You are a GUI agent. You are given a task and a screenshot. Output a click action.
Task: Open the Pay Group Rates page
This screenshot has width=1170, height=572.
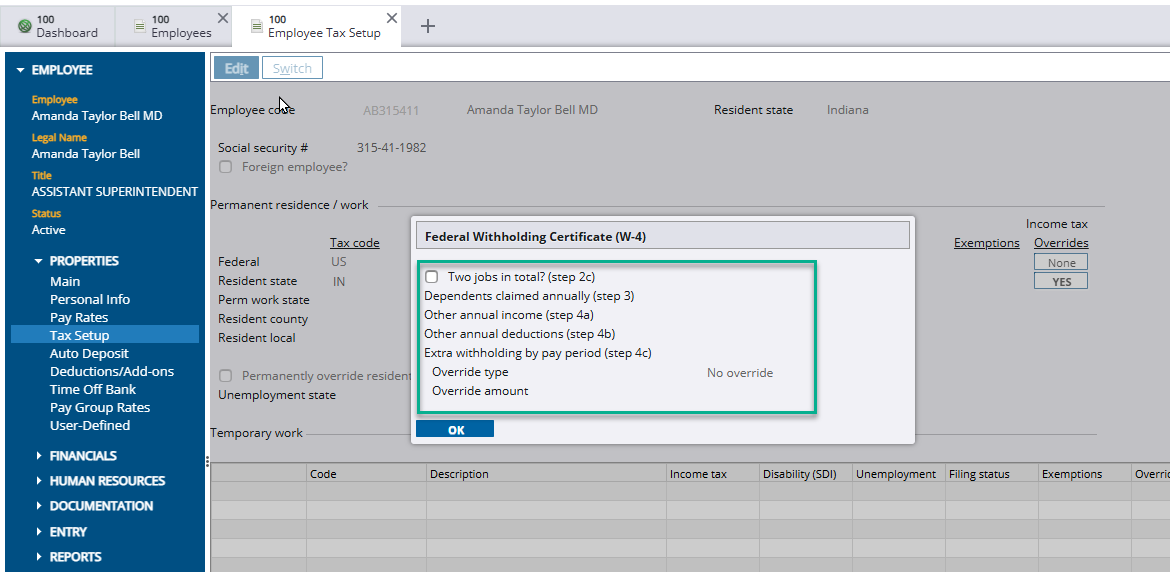[x=100, y=407]
